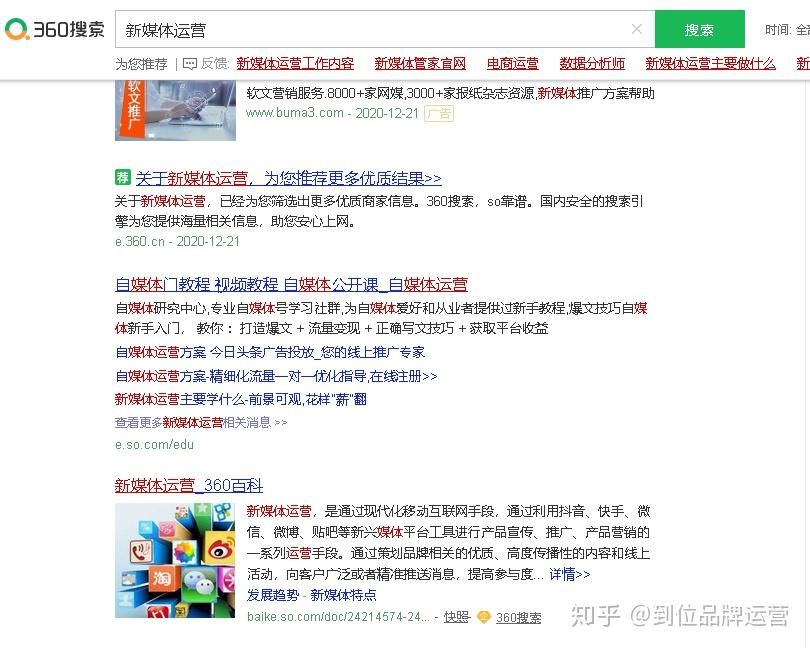Screen dimensions: 810x648
Task: Open suggestion 电商运营
Action: click(x=512, y=64)
